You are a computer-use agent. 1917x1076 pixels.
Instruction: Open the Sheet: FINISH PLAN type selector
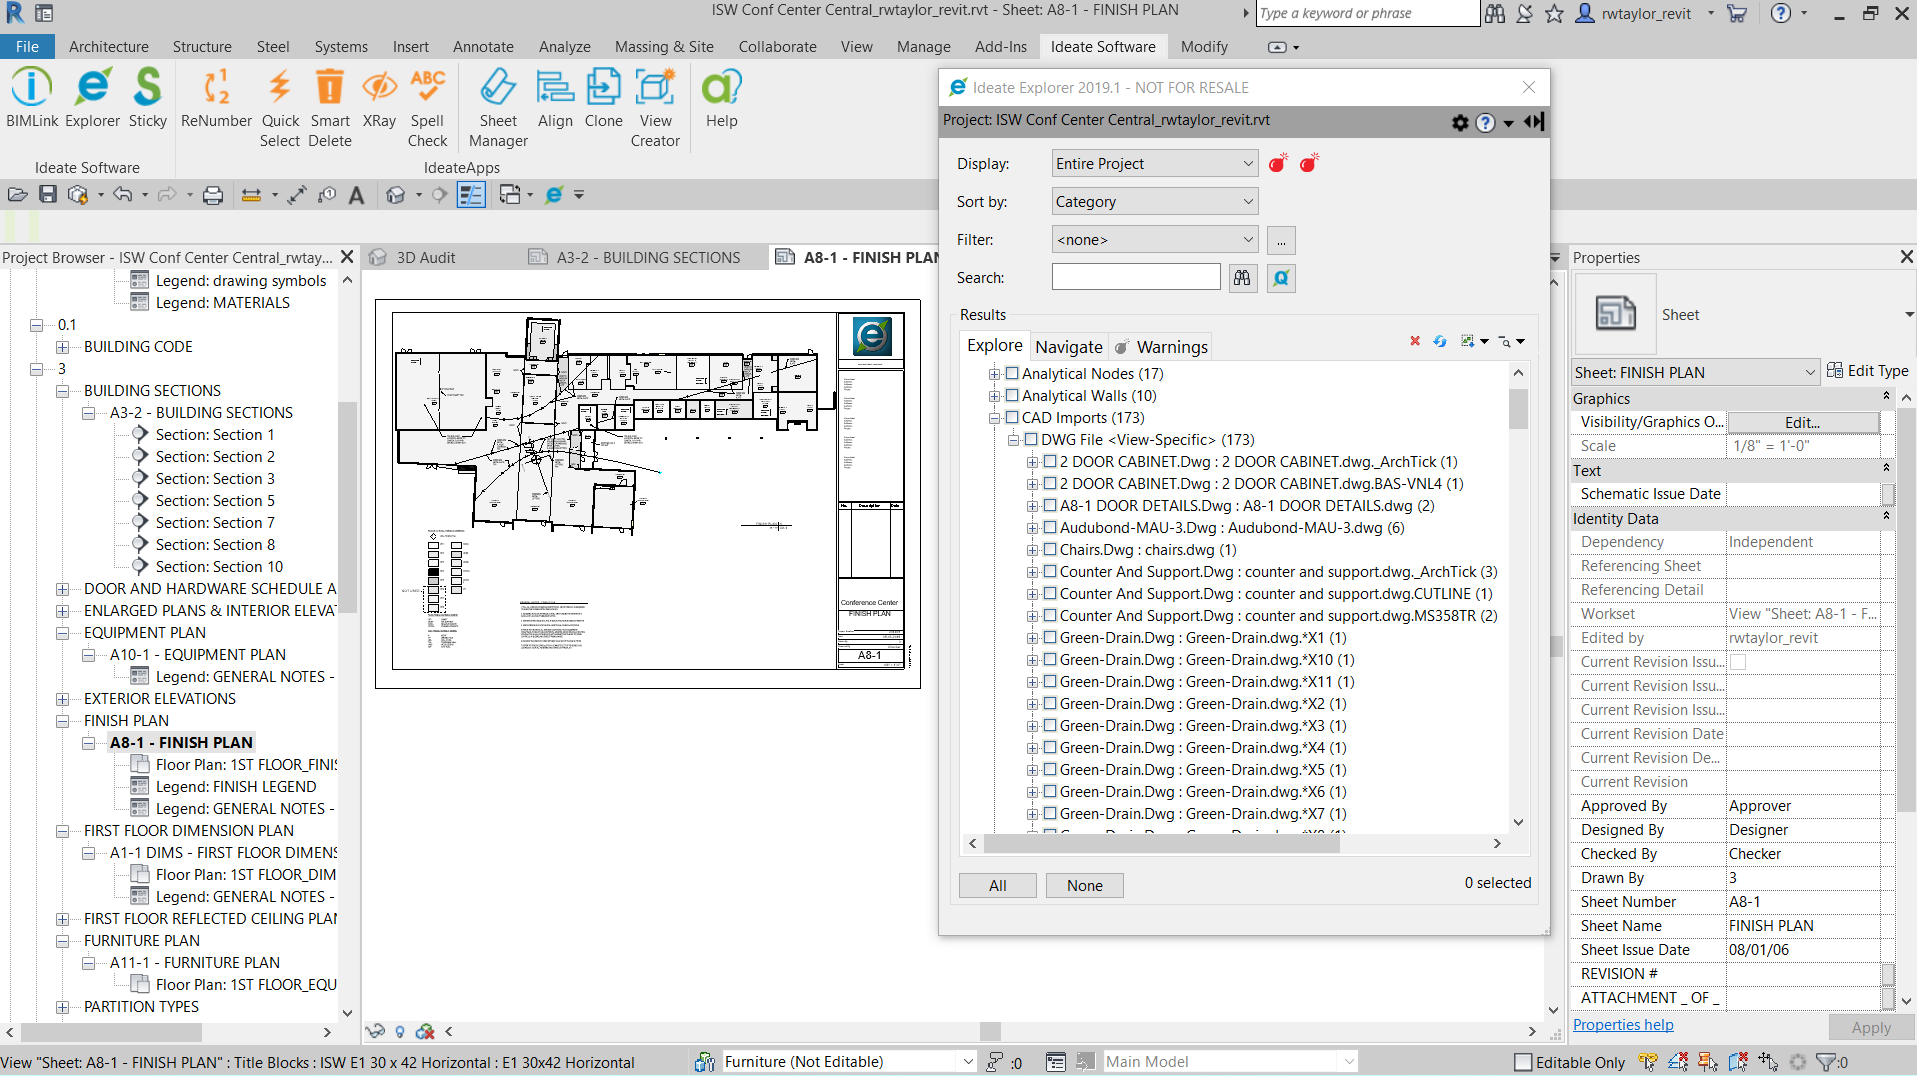(x=1695, y=372)
